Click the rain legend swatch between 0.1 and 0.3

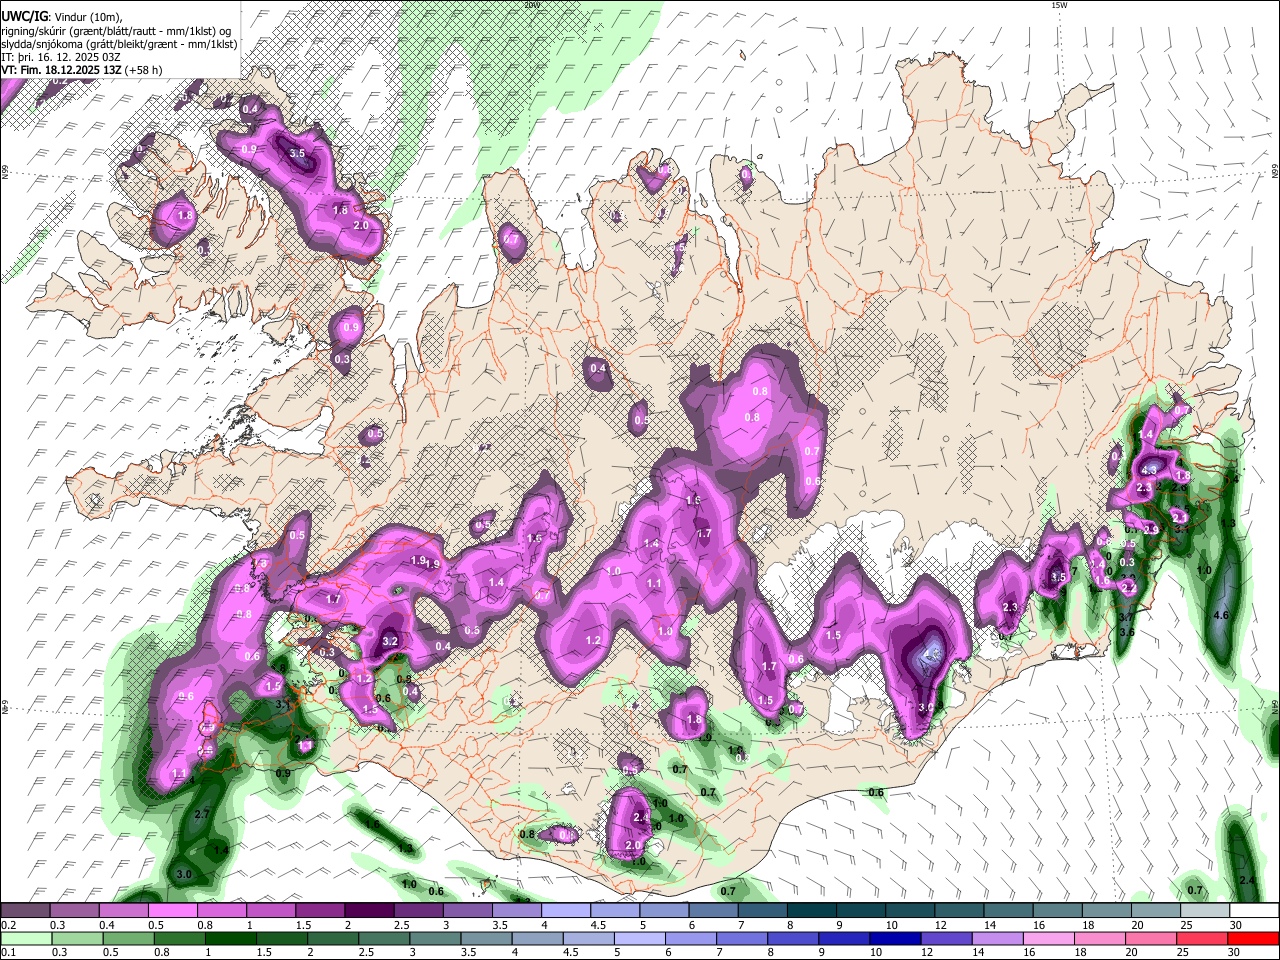[x=25, y=937]
